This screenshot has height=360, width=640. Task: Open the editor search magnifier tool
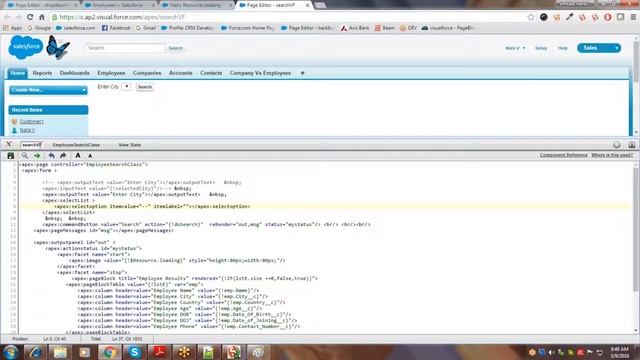coord(24,156)
